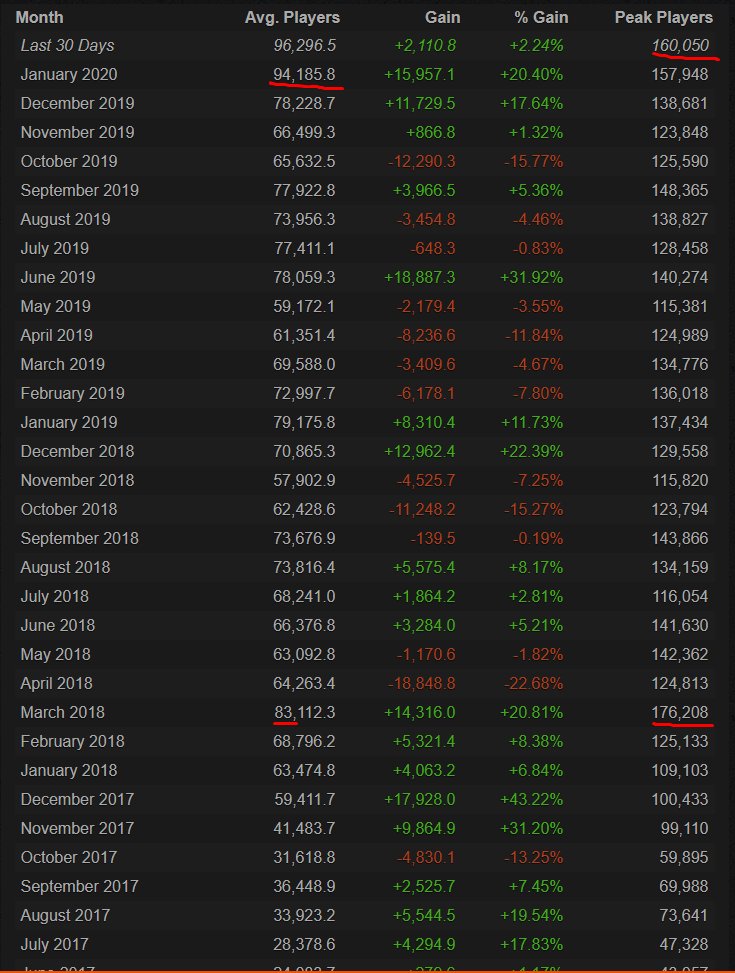This screenshot has height=973, width=735.
Task: Select the December 2019 month cell
Action: coord(77,103)
